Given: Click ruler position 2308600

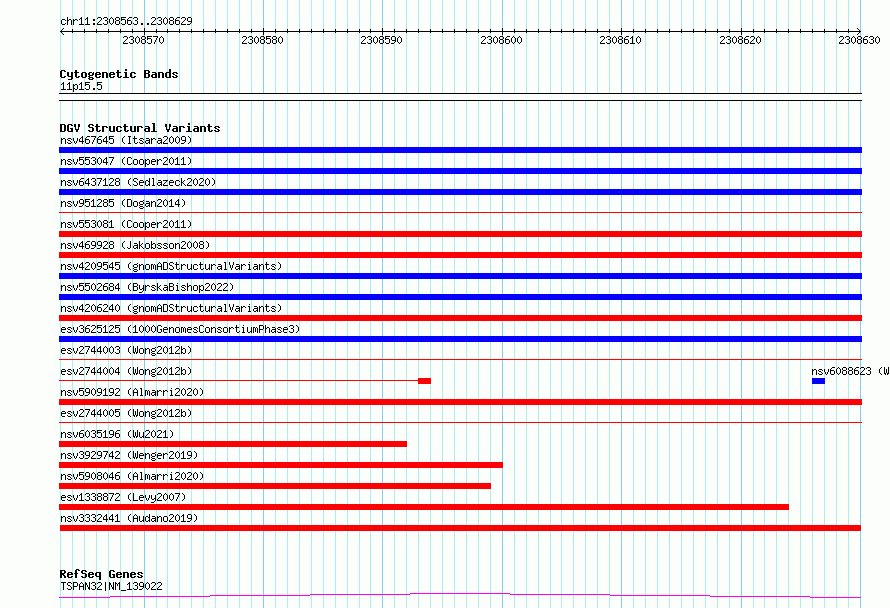Looking at the screenshot, I should click(x=501, y=40).
